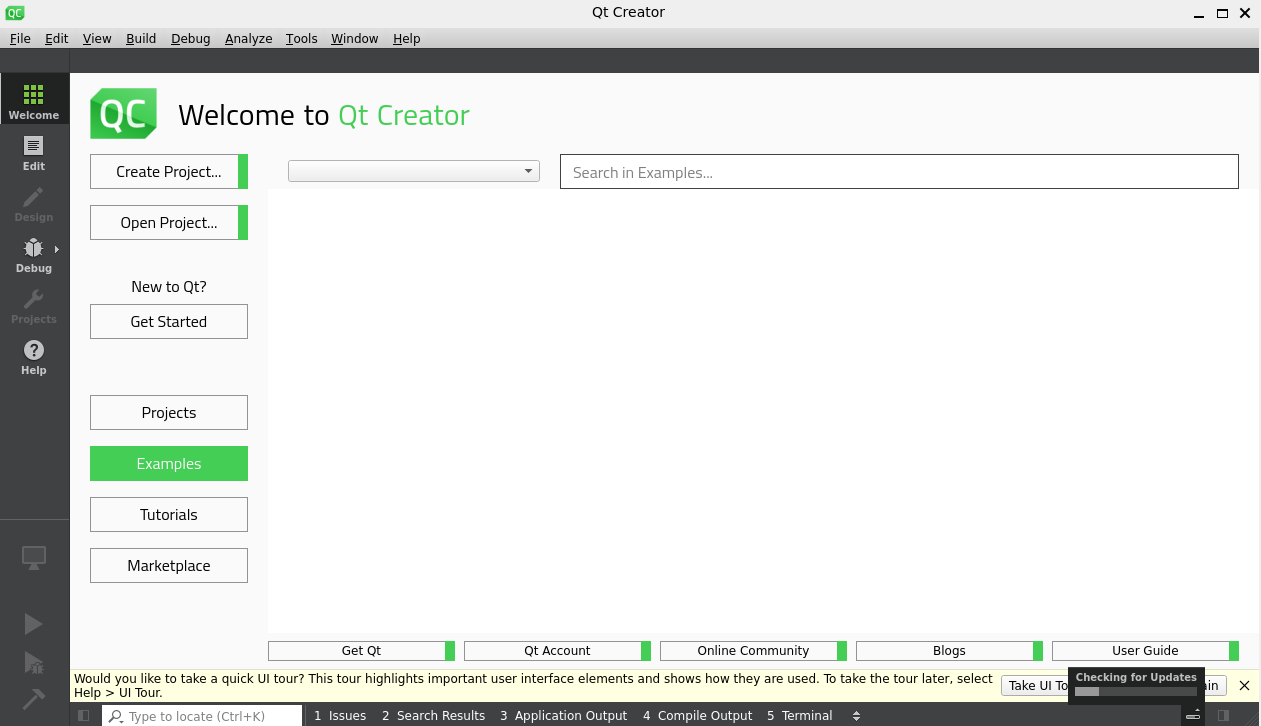Open the Help menu

pos(407,38)
